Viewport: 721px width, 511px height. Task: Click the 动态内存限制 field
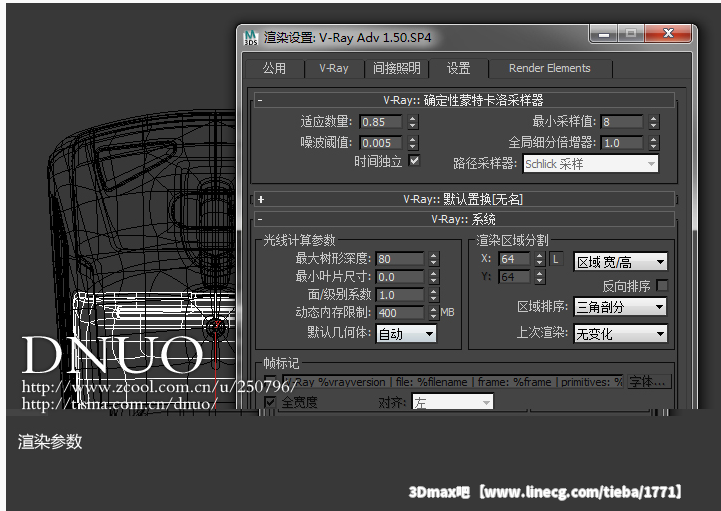coord(400,313)
